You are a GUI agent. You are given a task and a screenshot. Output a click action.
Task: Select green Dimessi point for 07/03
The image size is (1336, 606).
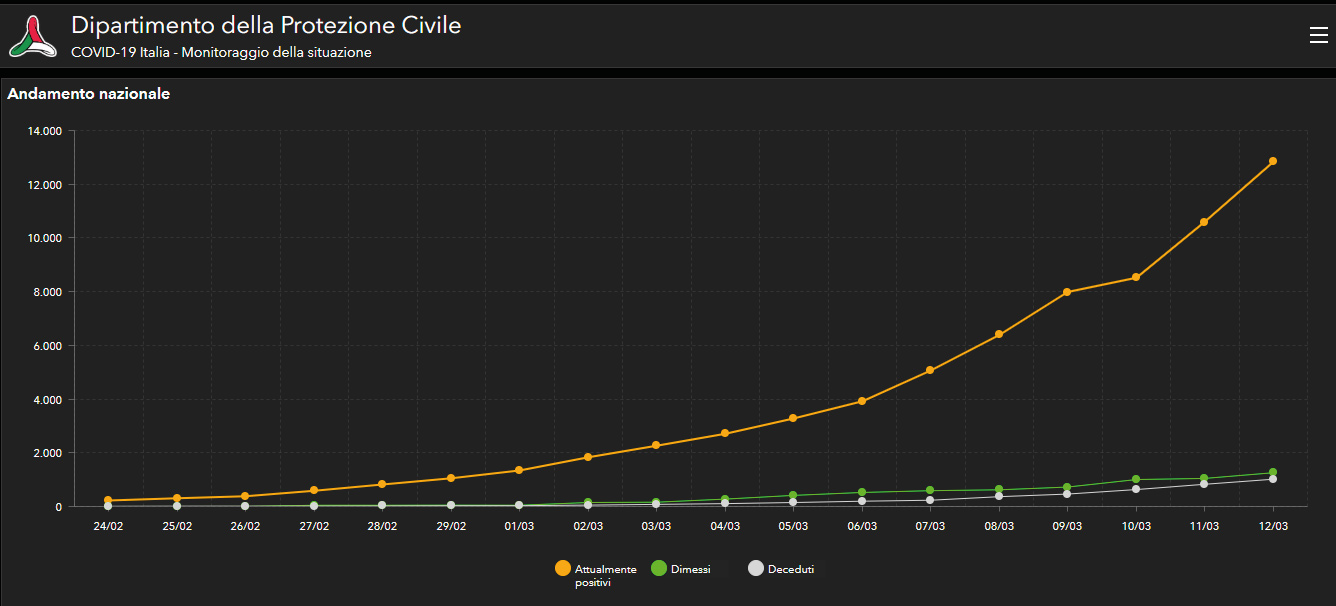[930, 491]
